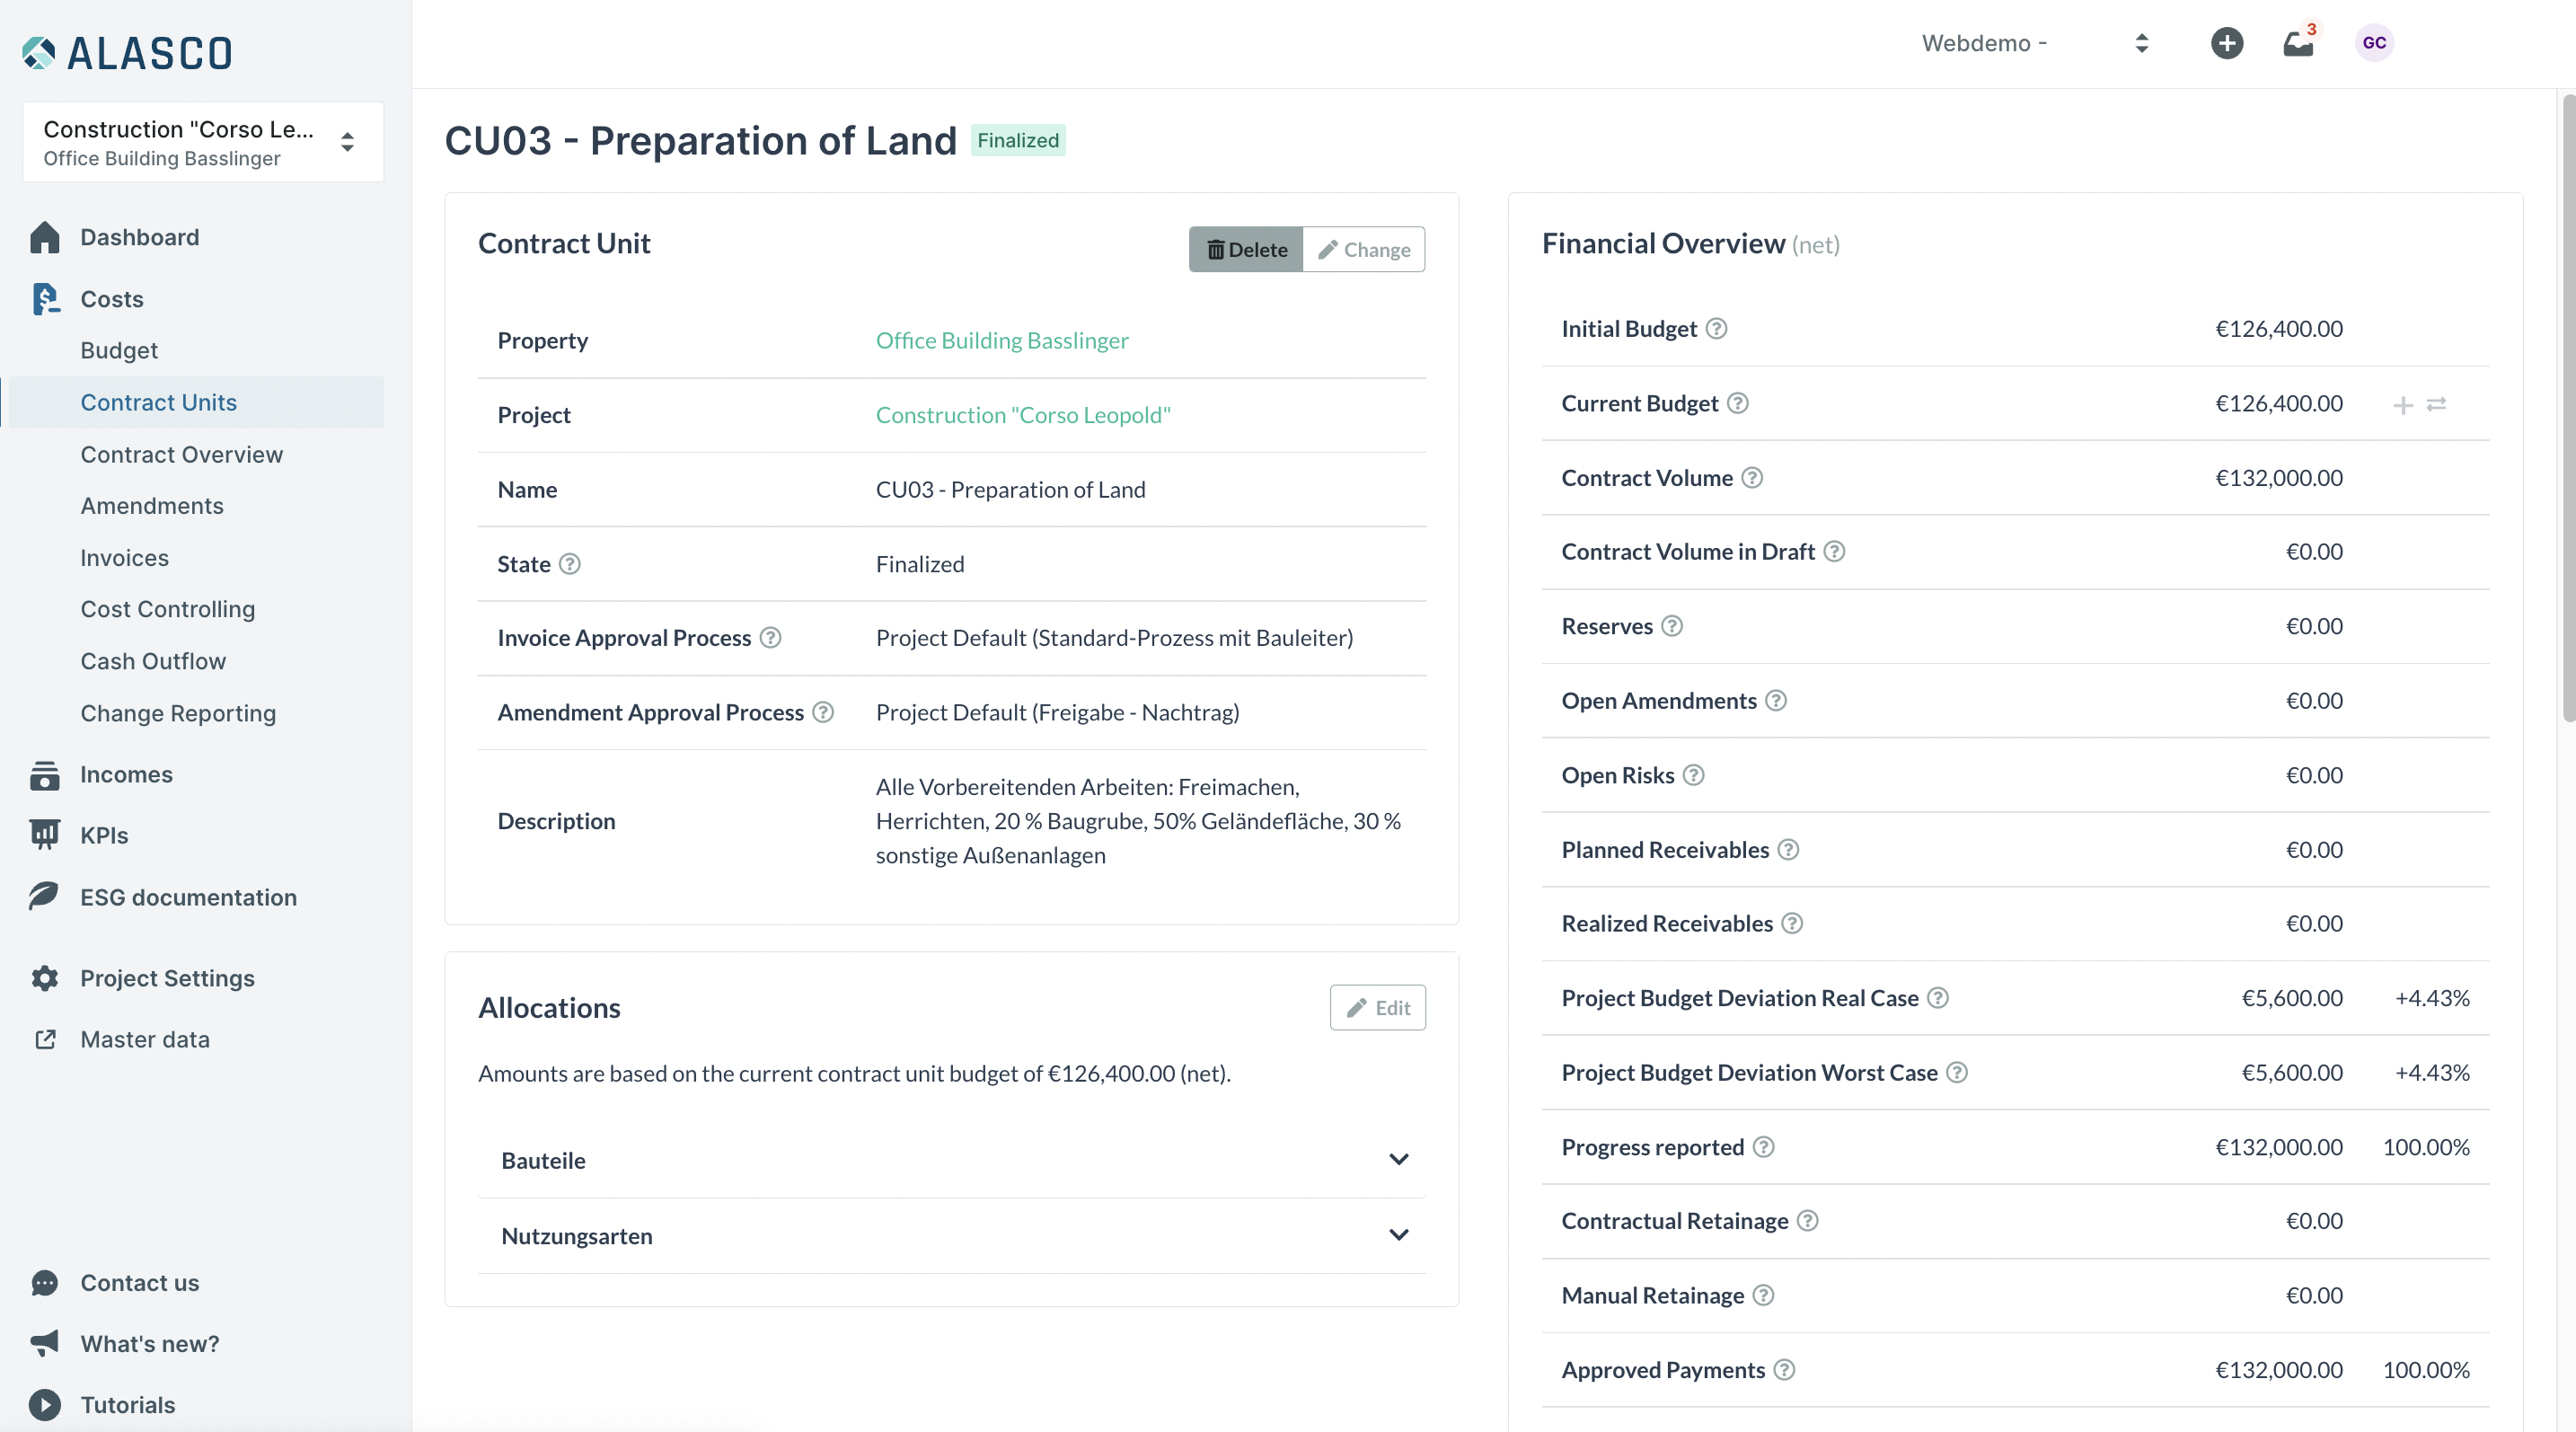Screen dimensions: 2576x1432
Task: Click the Incomes icon in sidebar
Action: pyautogui.click(x=45, y=775)
